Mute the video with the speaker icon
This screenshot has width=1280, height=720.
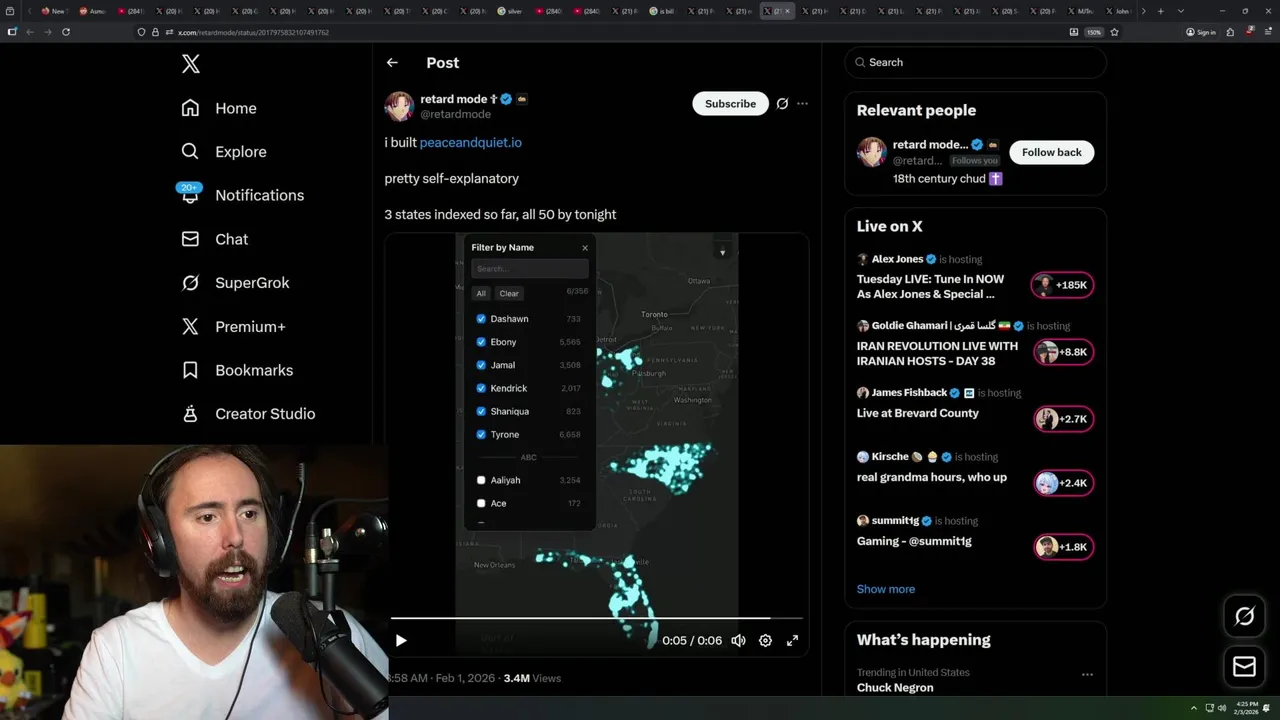coord(738,641)
